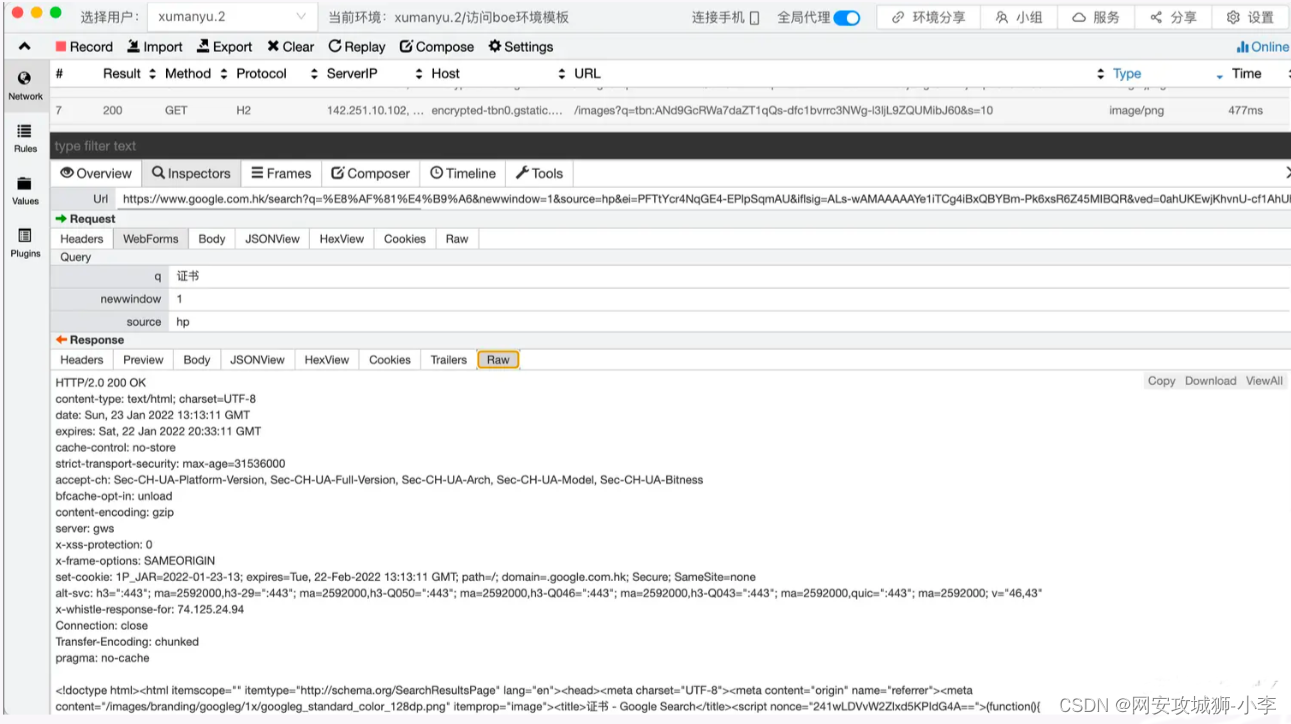
Task: Click the query value 证书
Action: click(x=188, y=275)
